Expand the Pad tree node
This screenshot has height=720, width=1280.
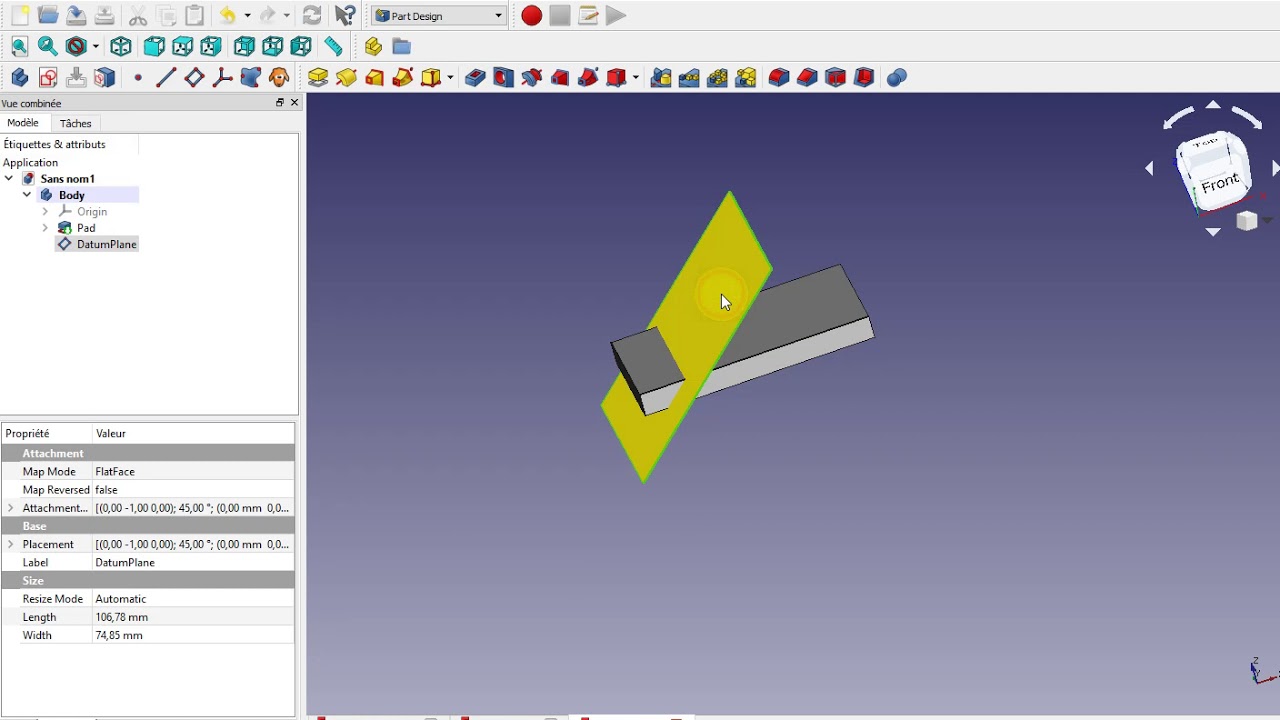[45, 228]
